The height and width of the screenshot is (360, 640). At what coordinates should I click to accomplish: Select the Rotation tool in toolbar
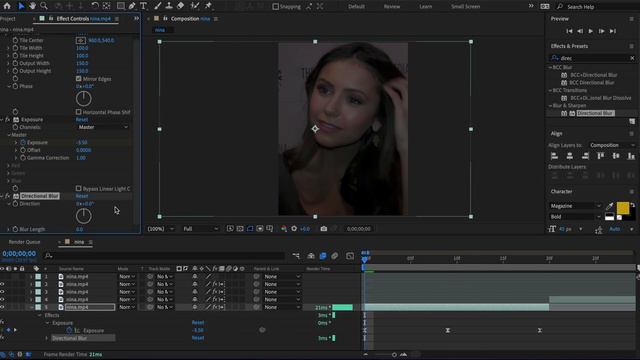[95, 6]
